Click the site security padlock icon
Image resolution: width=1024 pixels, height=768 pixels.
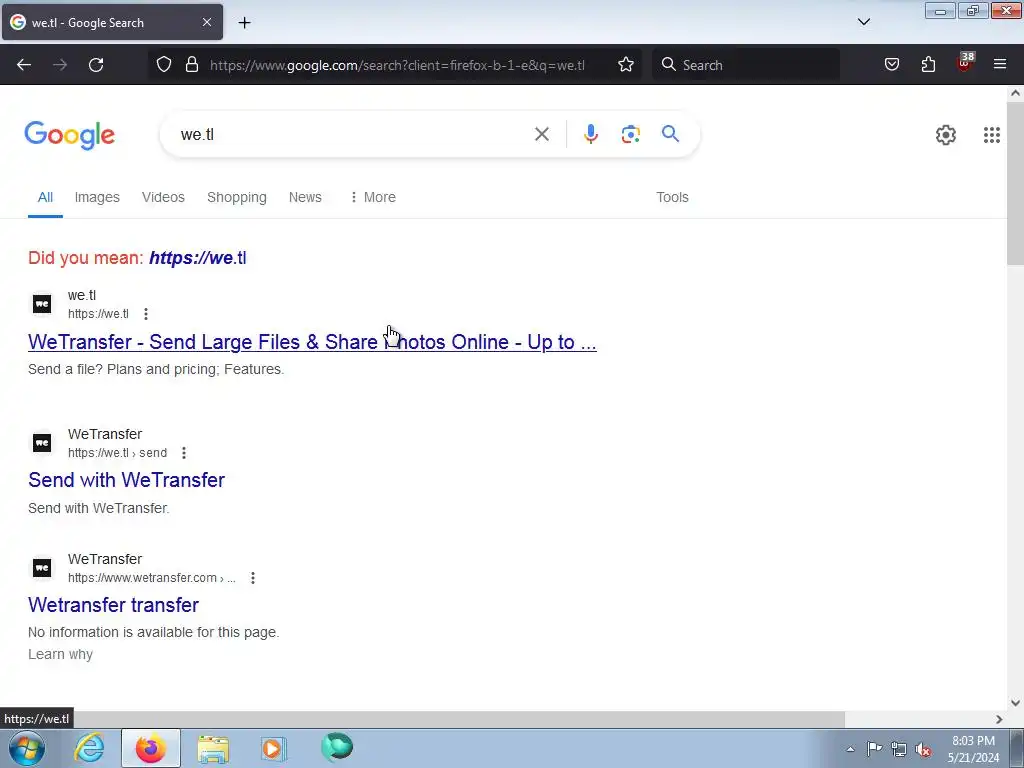pos(191,65)
